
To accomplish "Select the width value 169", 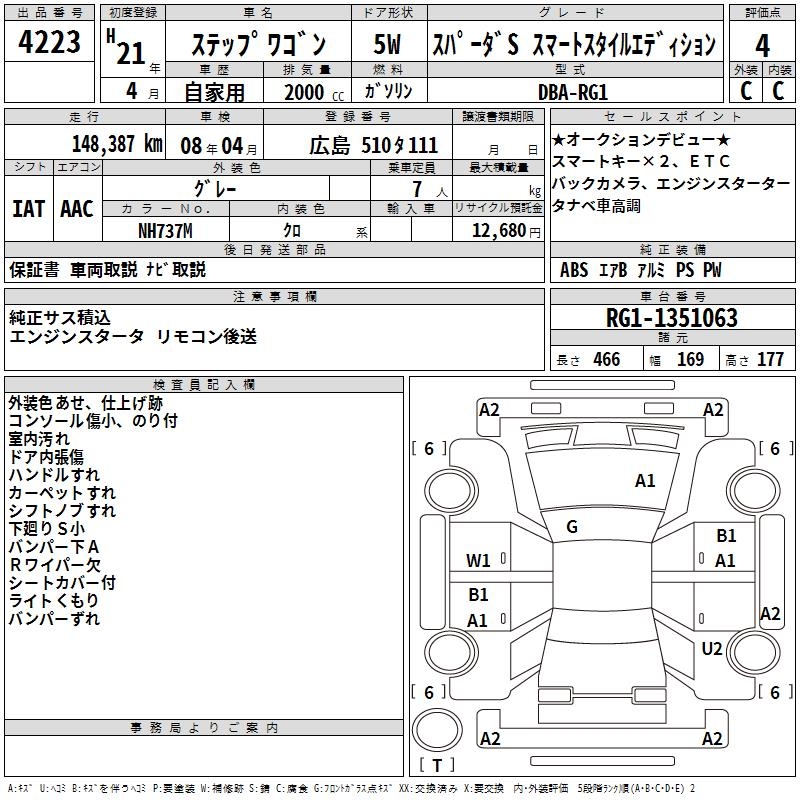I will tap(690, 359).
